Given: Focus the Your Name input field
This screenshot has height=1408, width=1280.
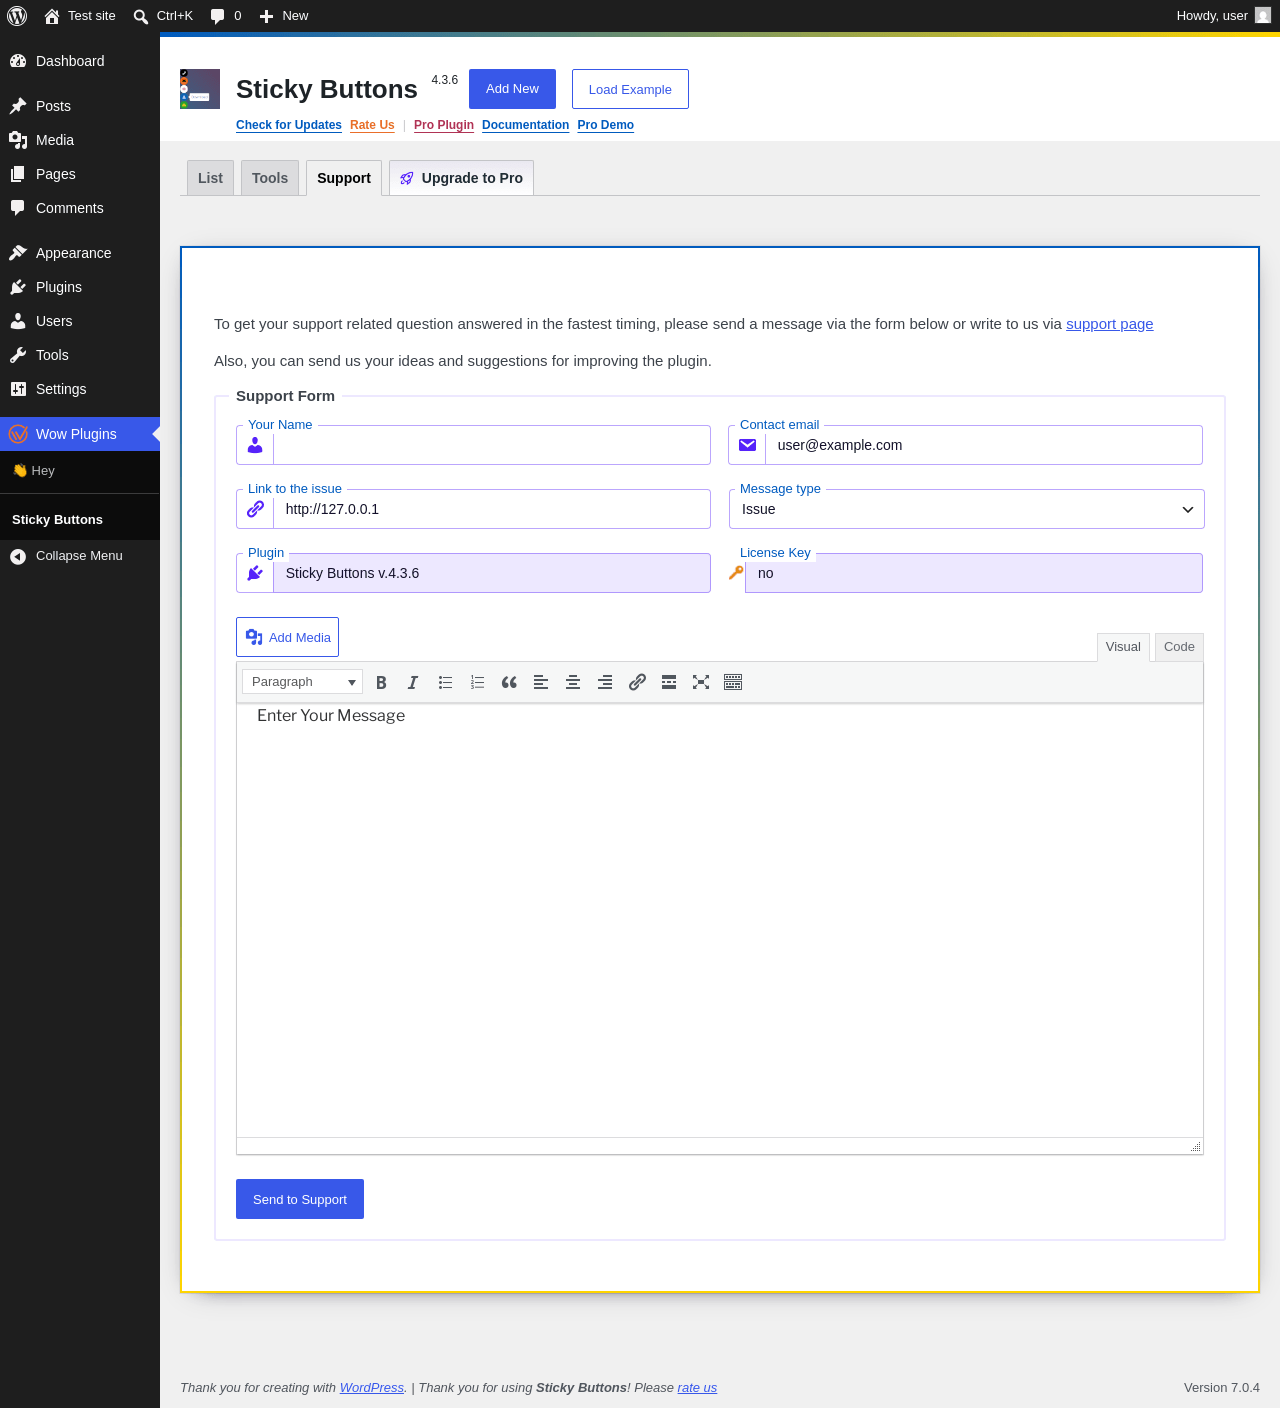Looking at the screenshot, I should [x=492, y=445].
